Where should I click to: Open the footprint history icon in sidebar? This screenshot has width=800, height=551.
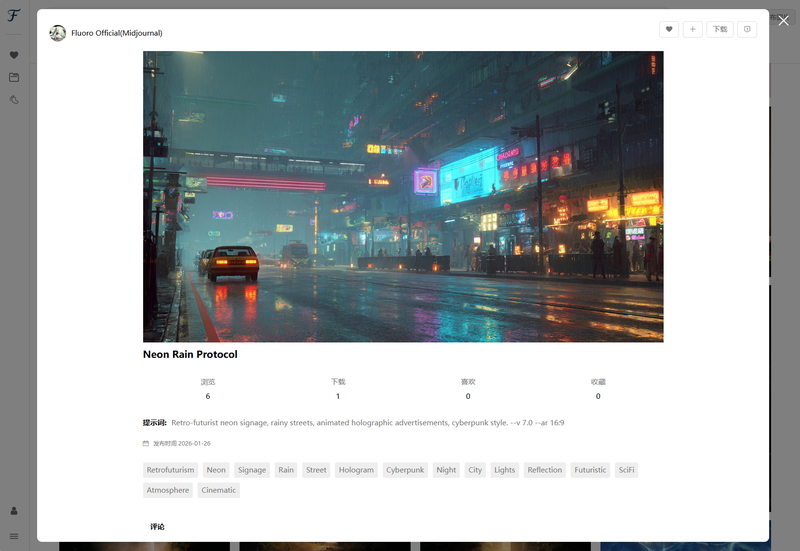[14, 100]
